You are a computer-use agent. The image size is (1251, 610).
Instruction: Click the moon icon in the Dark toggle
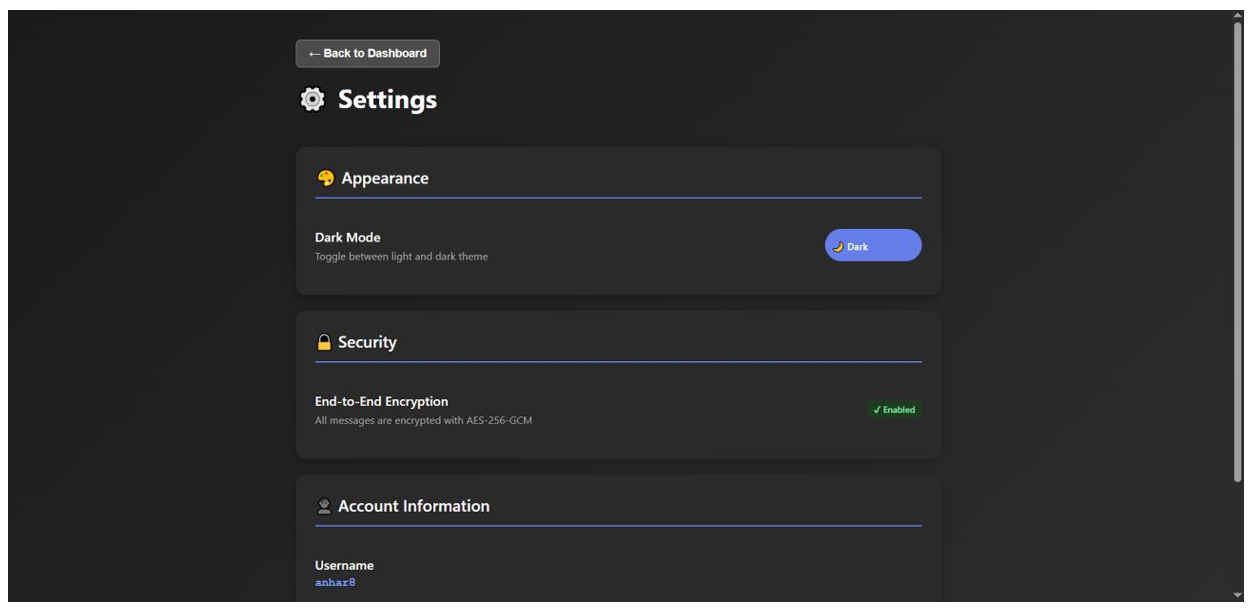[838, 246]
